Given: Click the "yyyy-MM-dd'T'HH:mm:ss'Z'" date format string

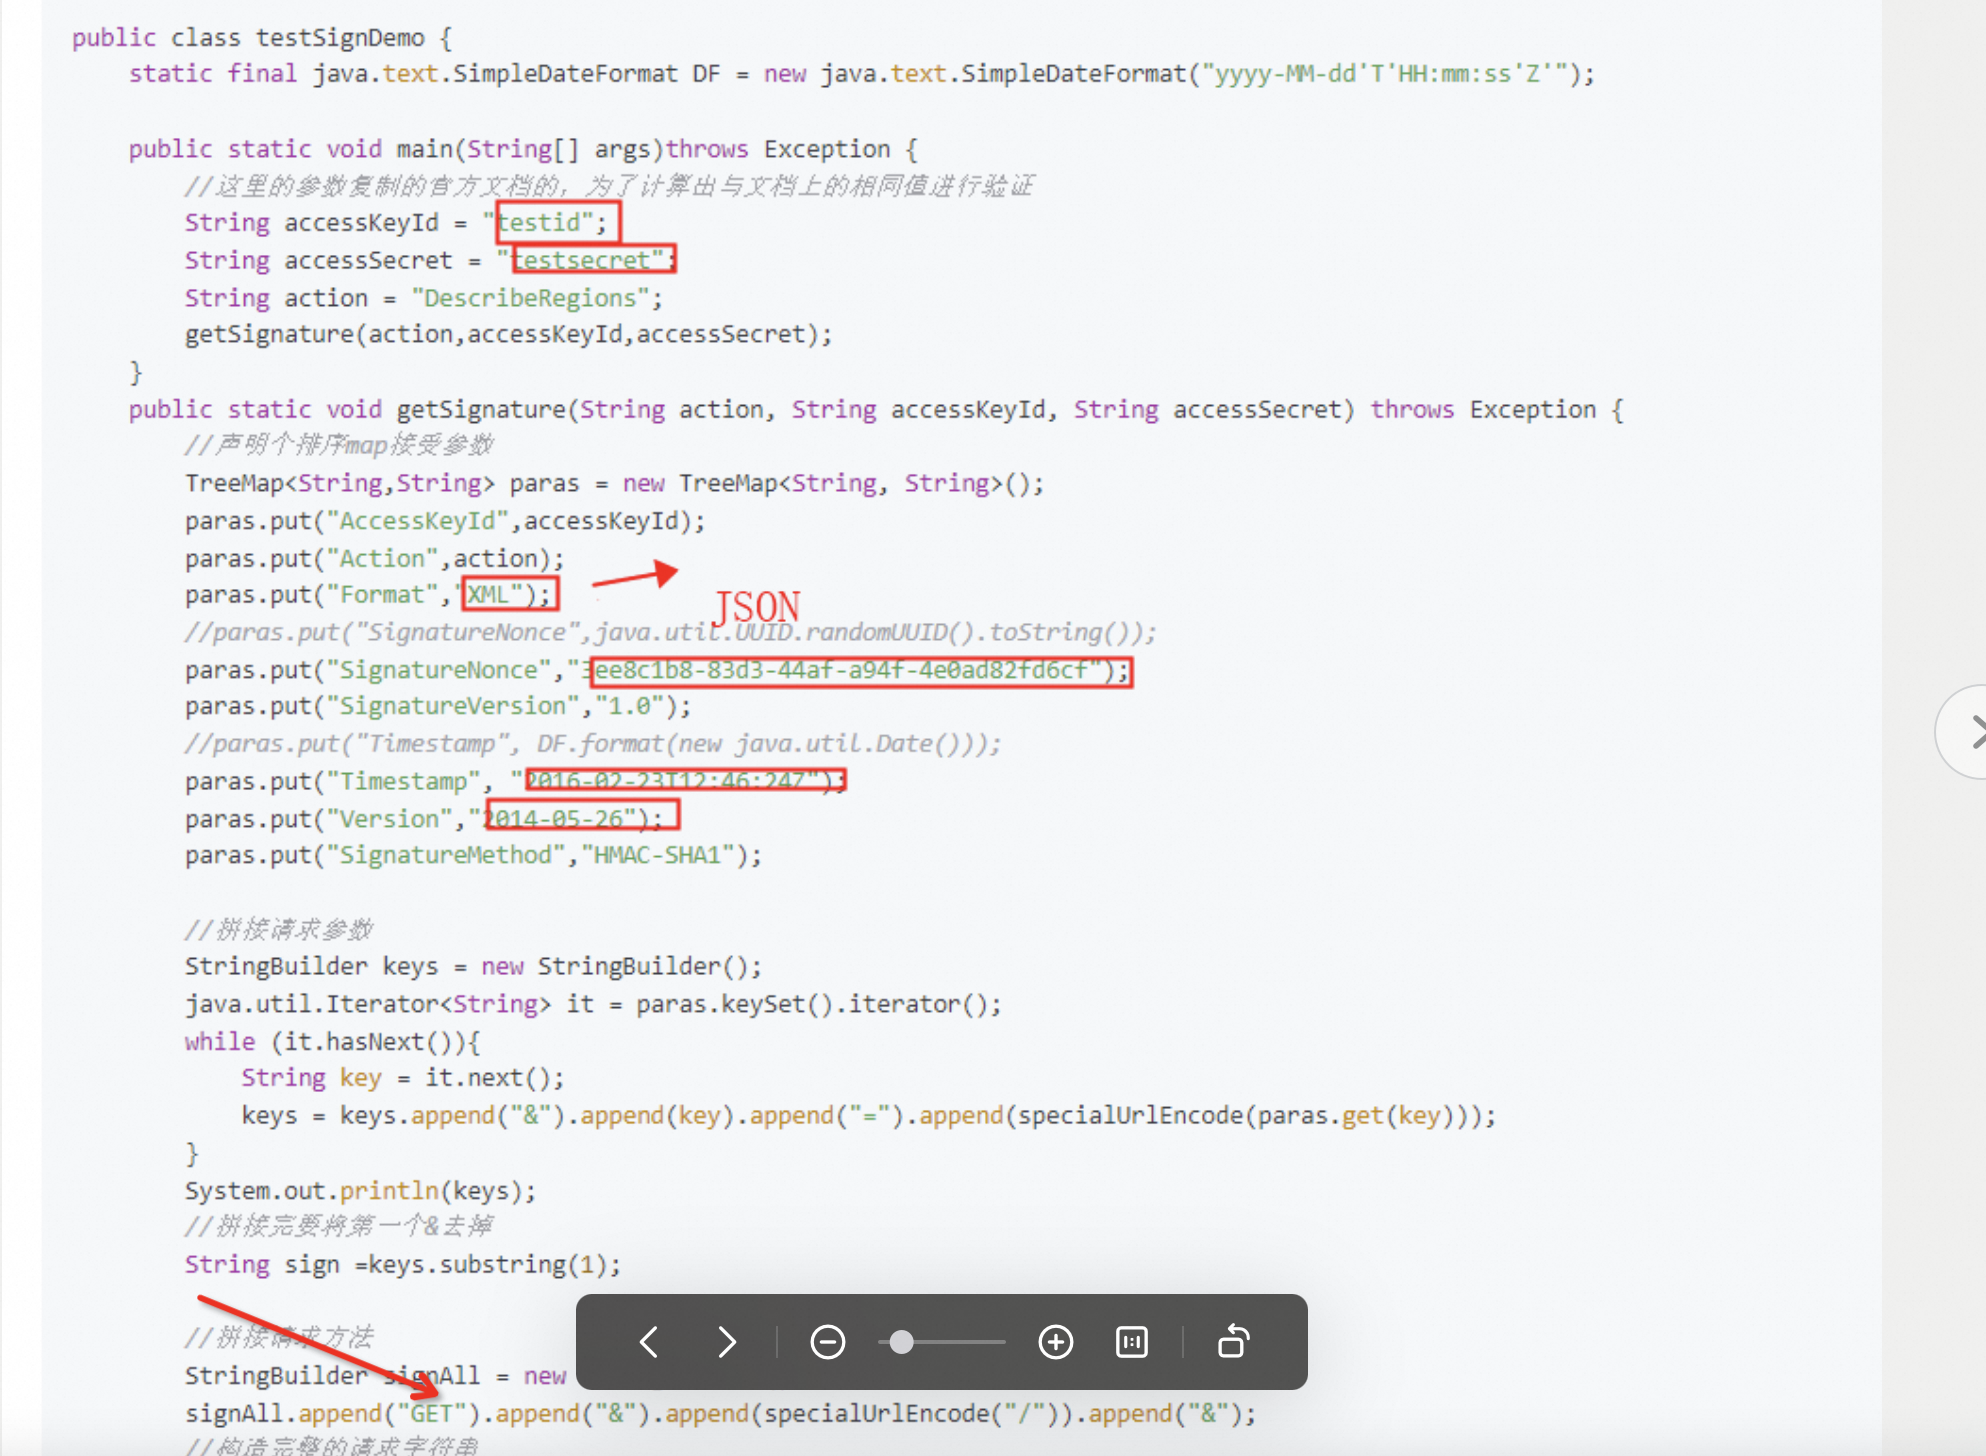Looking at the screenshot, I should pyautogui.click(x=1384, y=74).
